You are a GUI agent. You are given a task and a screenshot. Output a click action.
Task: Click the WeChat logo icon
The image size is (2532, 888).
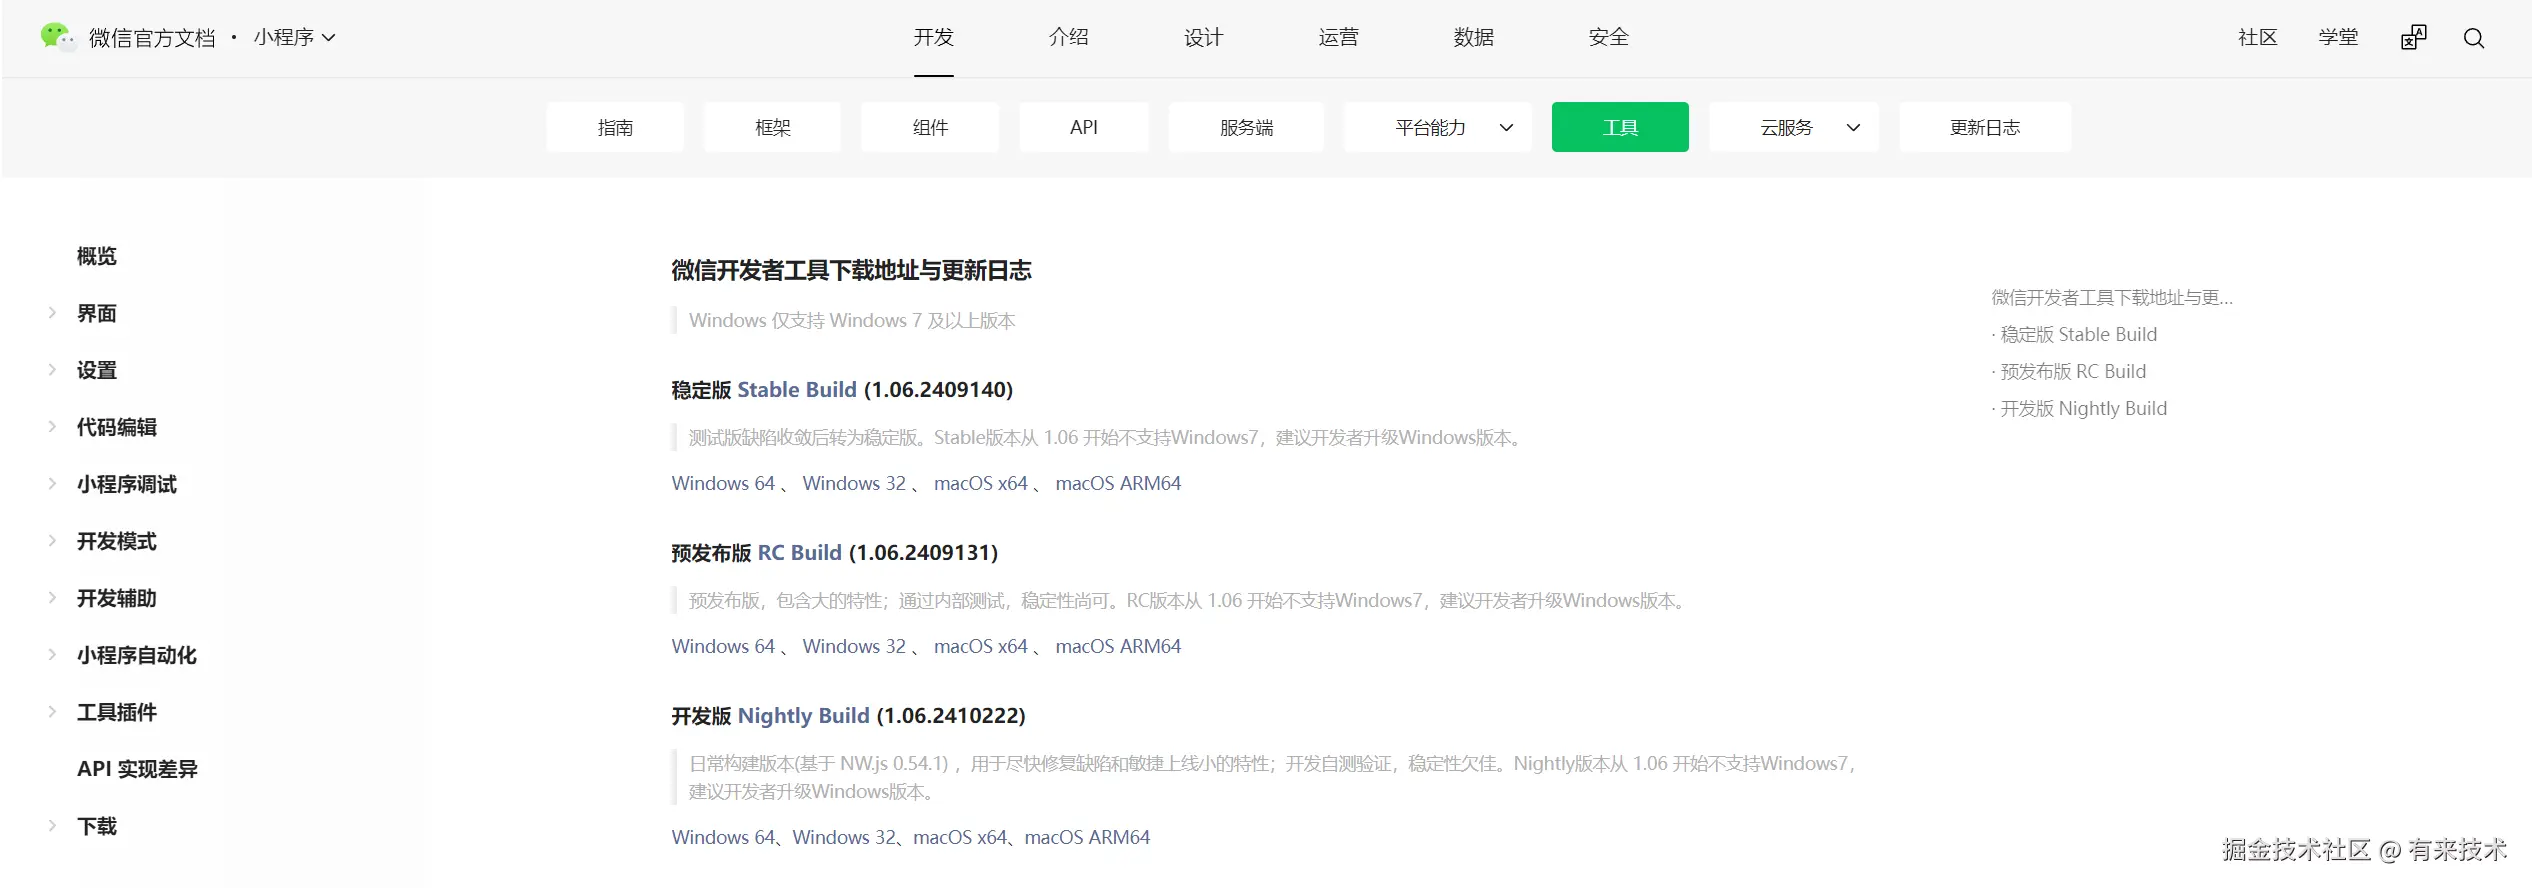click(57, 37)
